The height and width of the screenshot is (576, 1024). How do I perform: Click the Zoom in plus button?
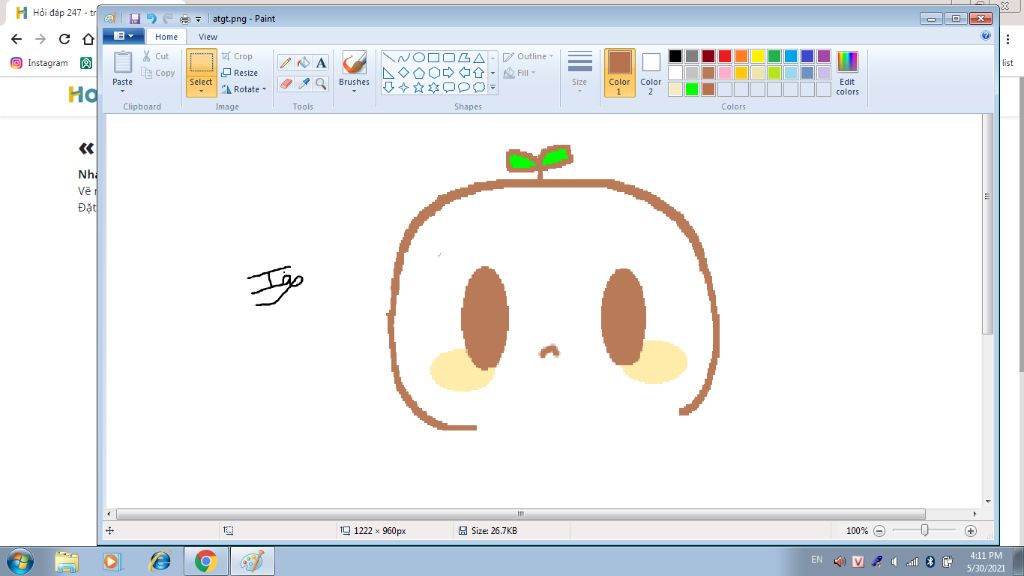(x=970, y=531)
